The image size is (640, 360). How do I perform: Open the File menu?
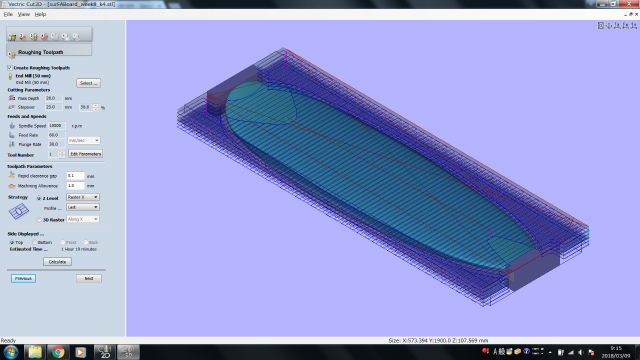(x=8, y=14)
